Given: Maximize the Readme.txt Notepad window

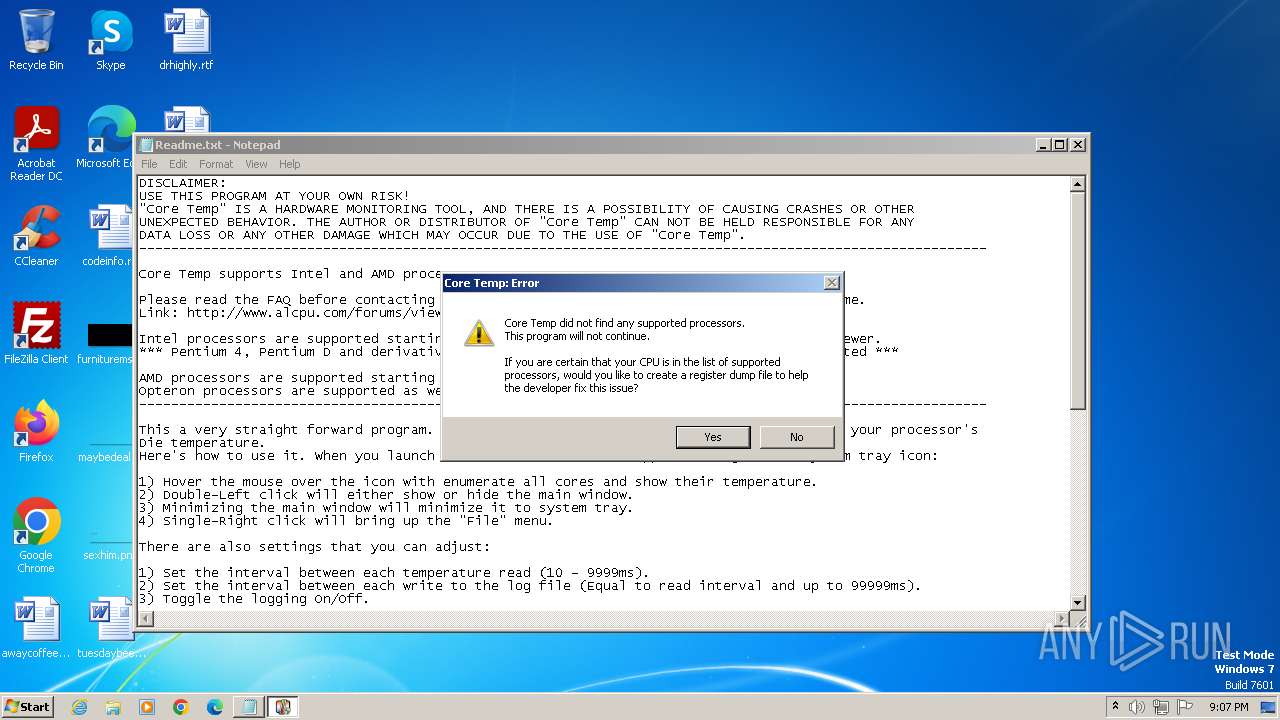Looking at the screenshot, I should point(1060,144).
